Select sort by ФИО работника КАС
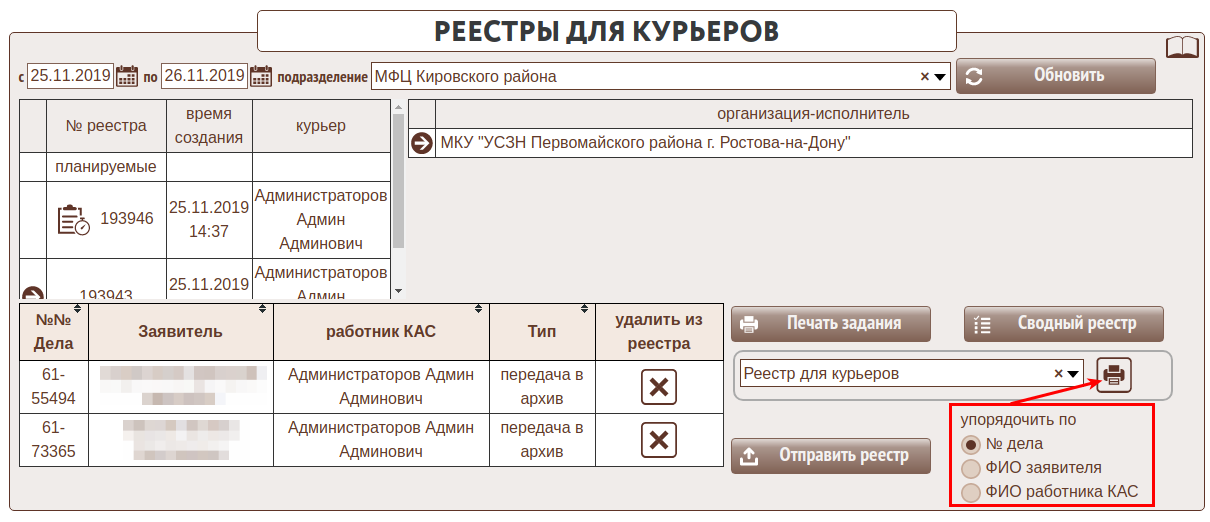The image size is (1210, 522). pos(970,492)
